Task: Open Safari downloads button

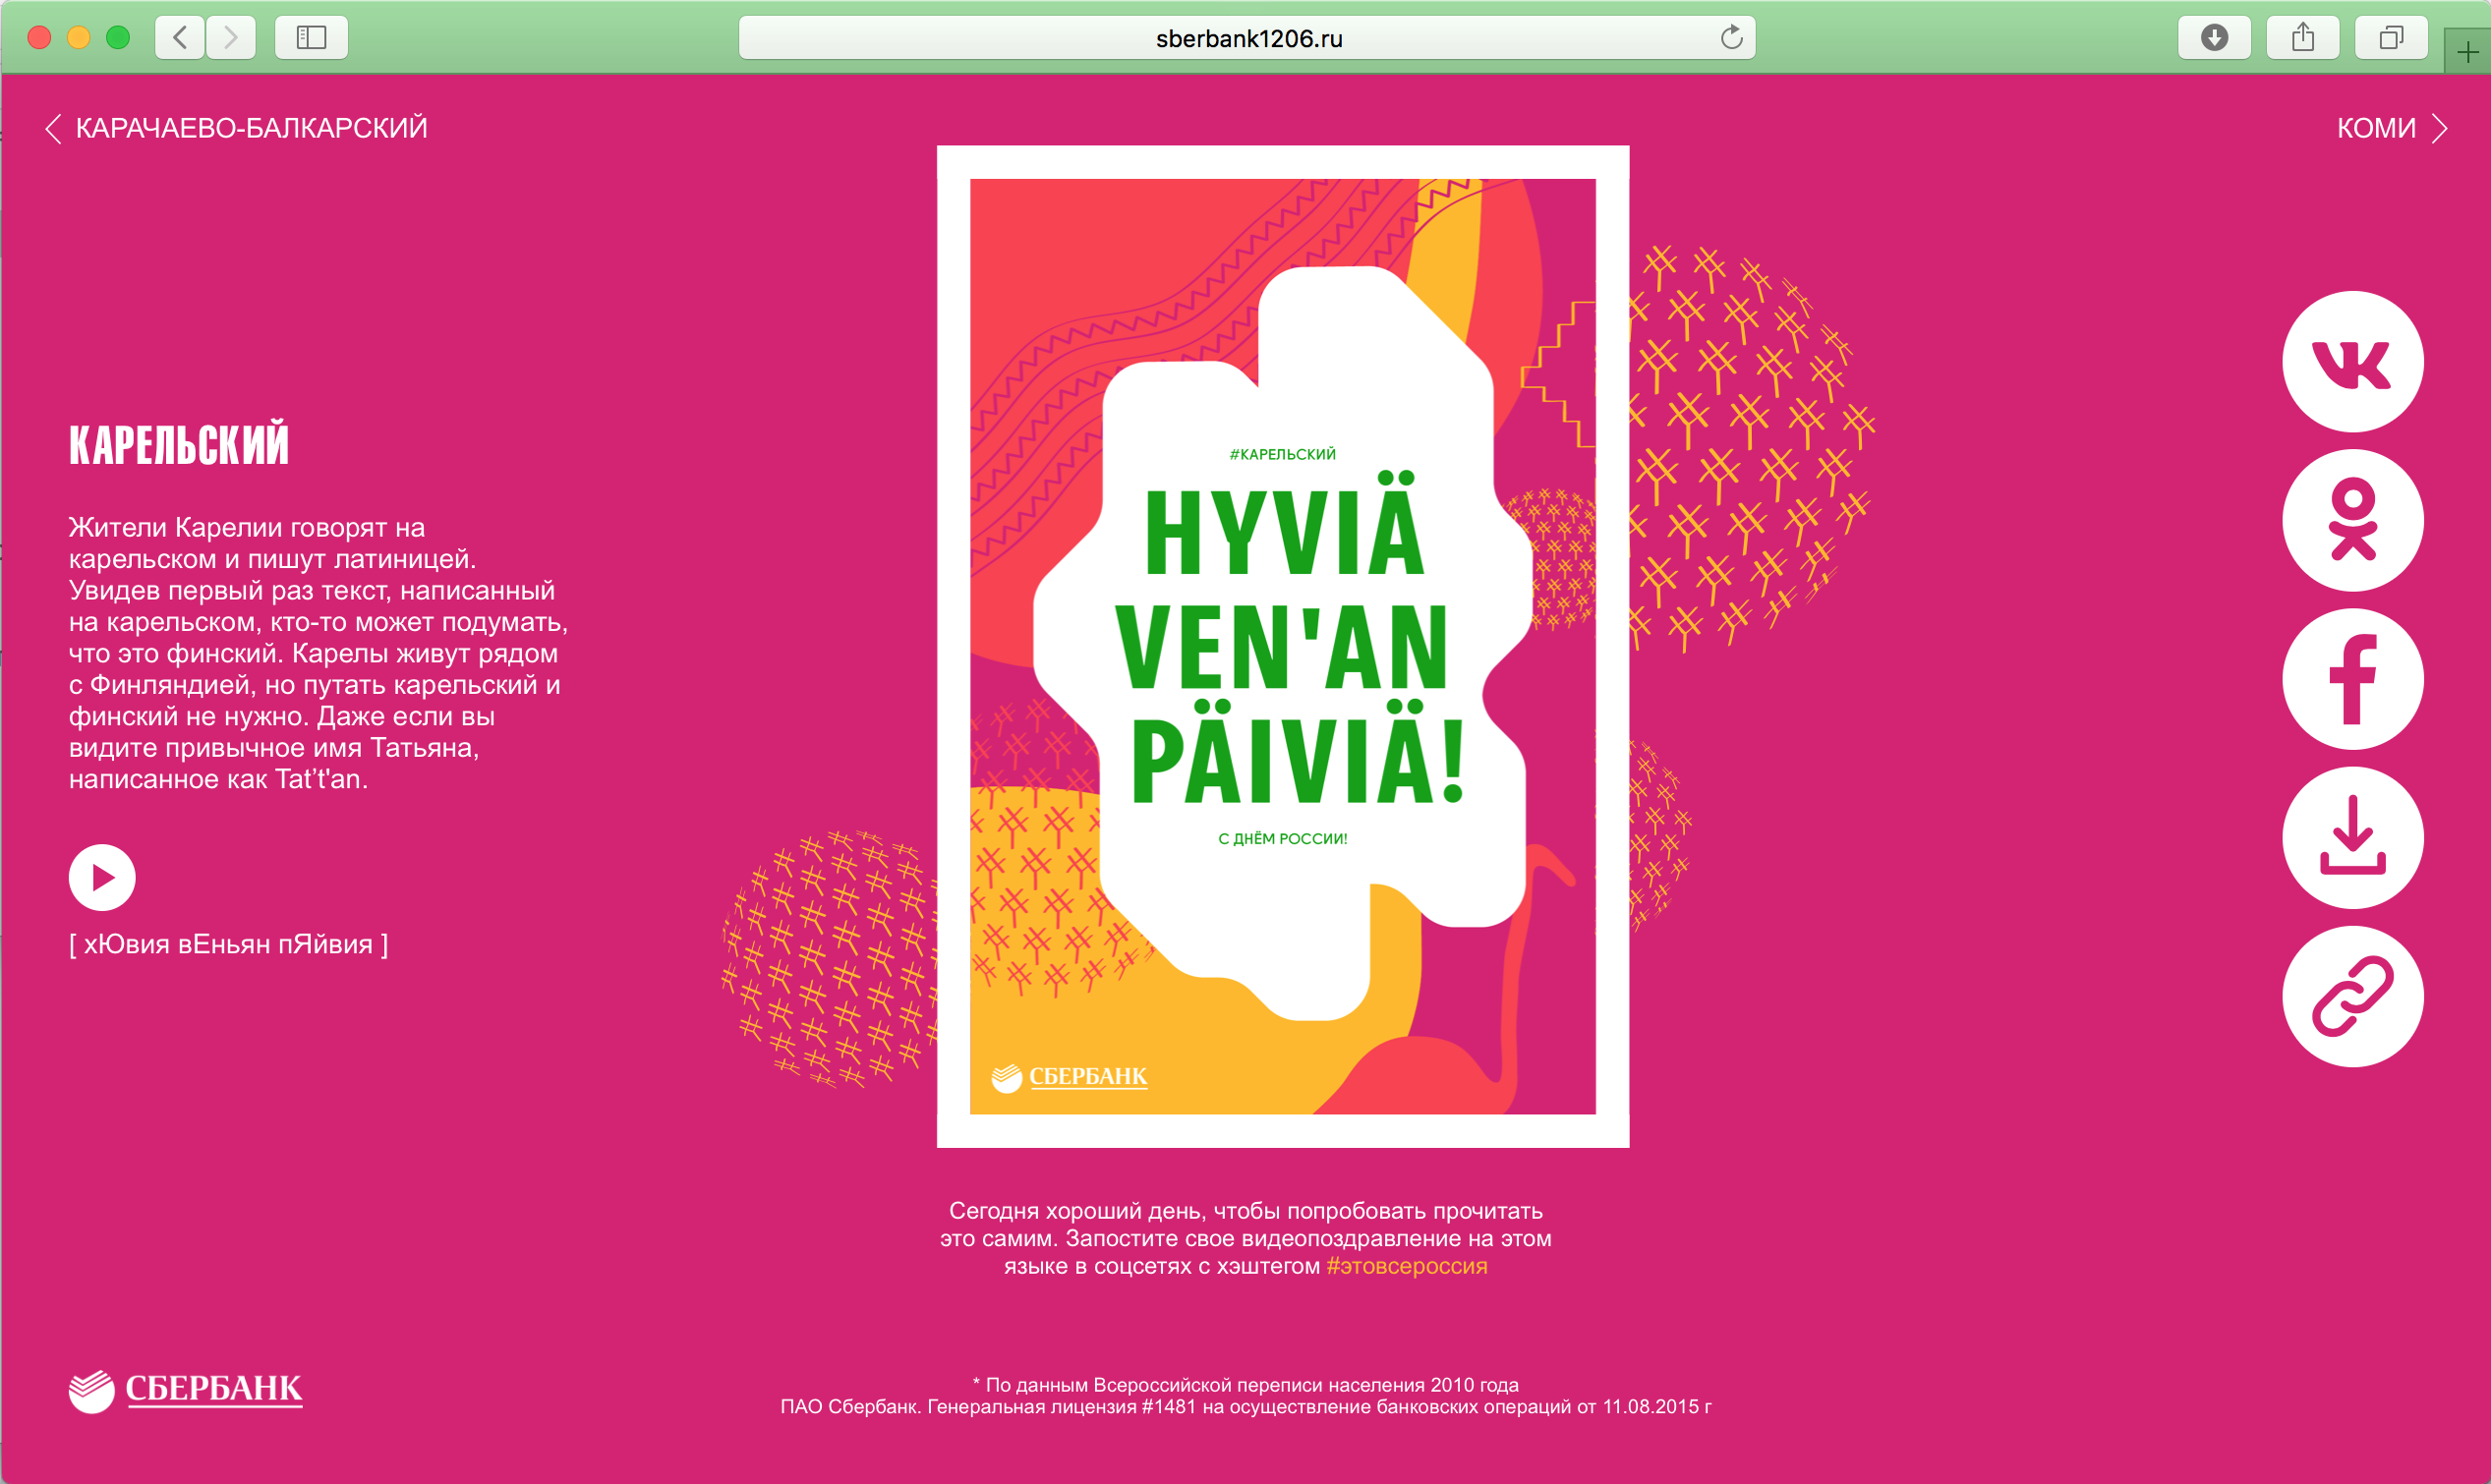Action: 2214,38
